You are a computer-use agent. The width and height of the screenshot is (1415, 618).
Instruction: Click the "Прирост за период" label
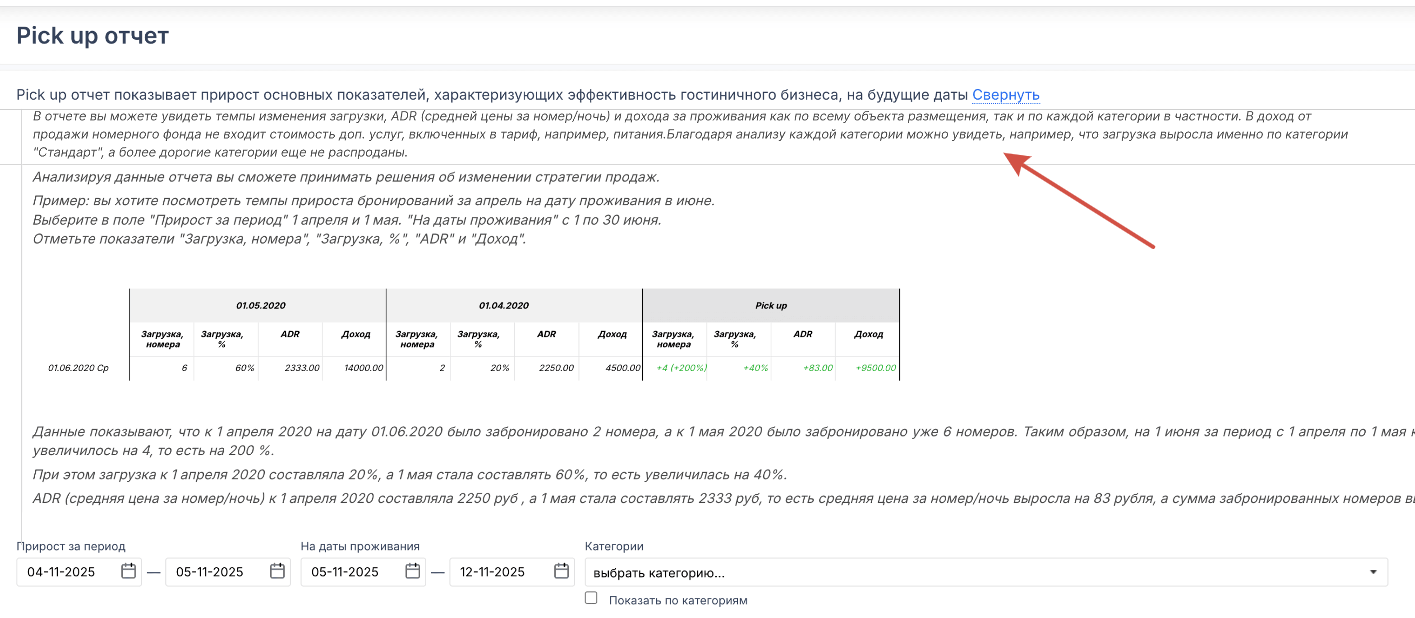pyautogui.click(x=71, y=546)
